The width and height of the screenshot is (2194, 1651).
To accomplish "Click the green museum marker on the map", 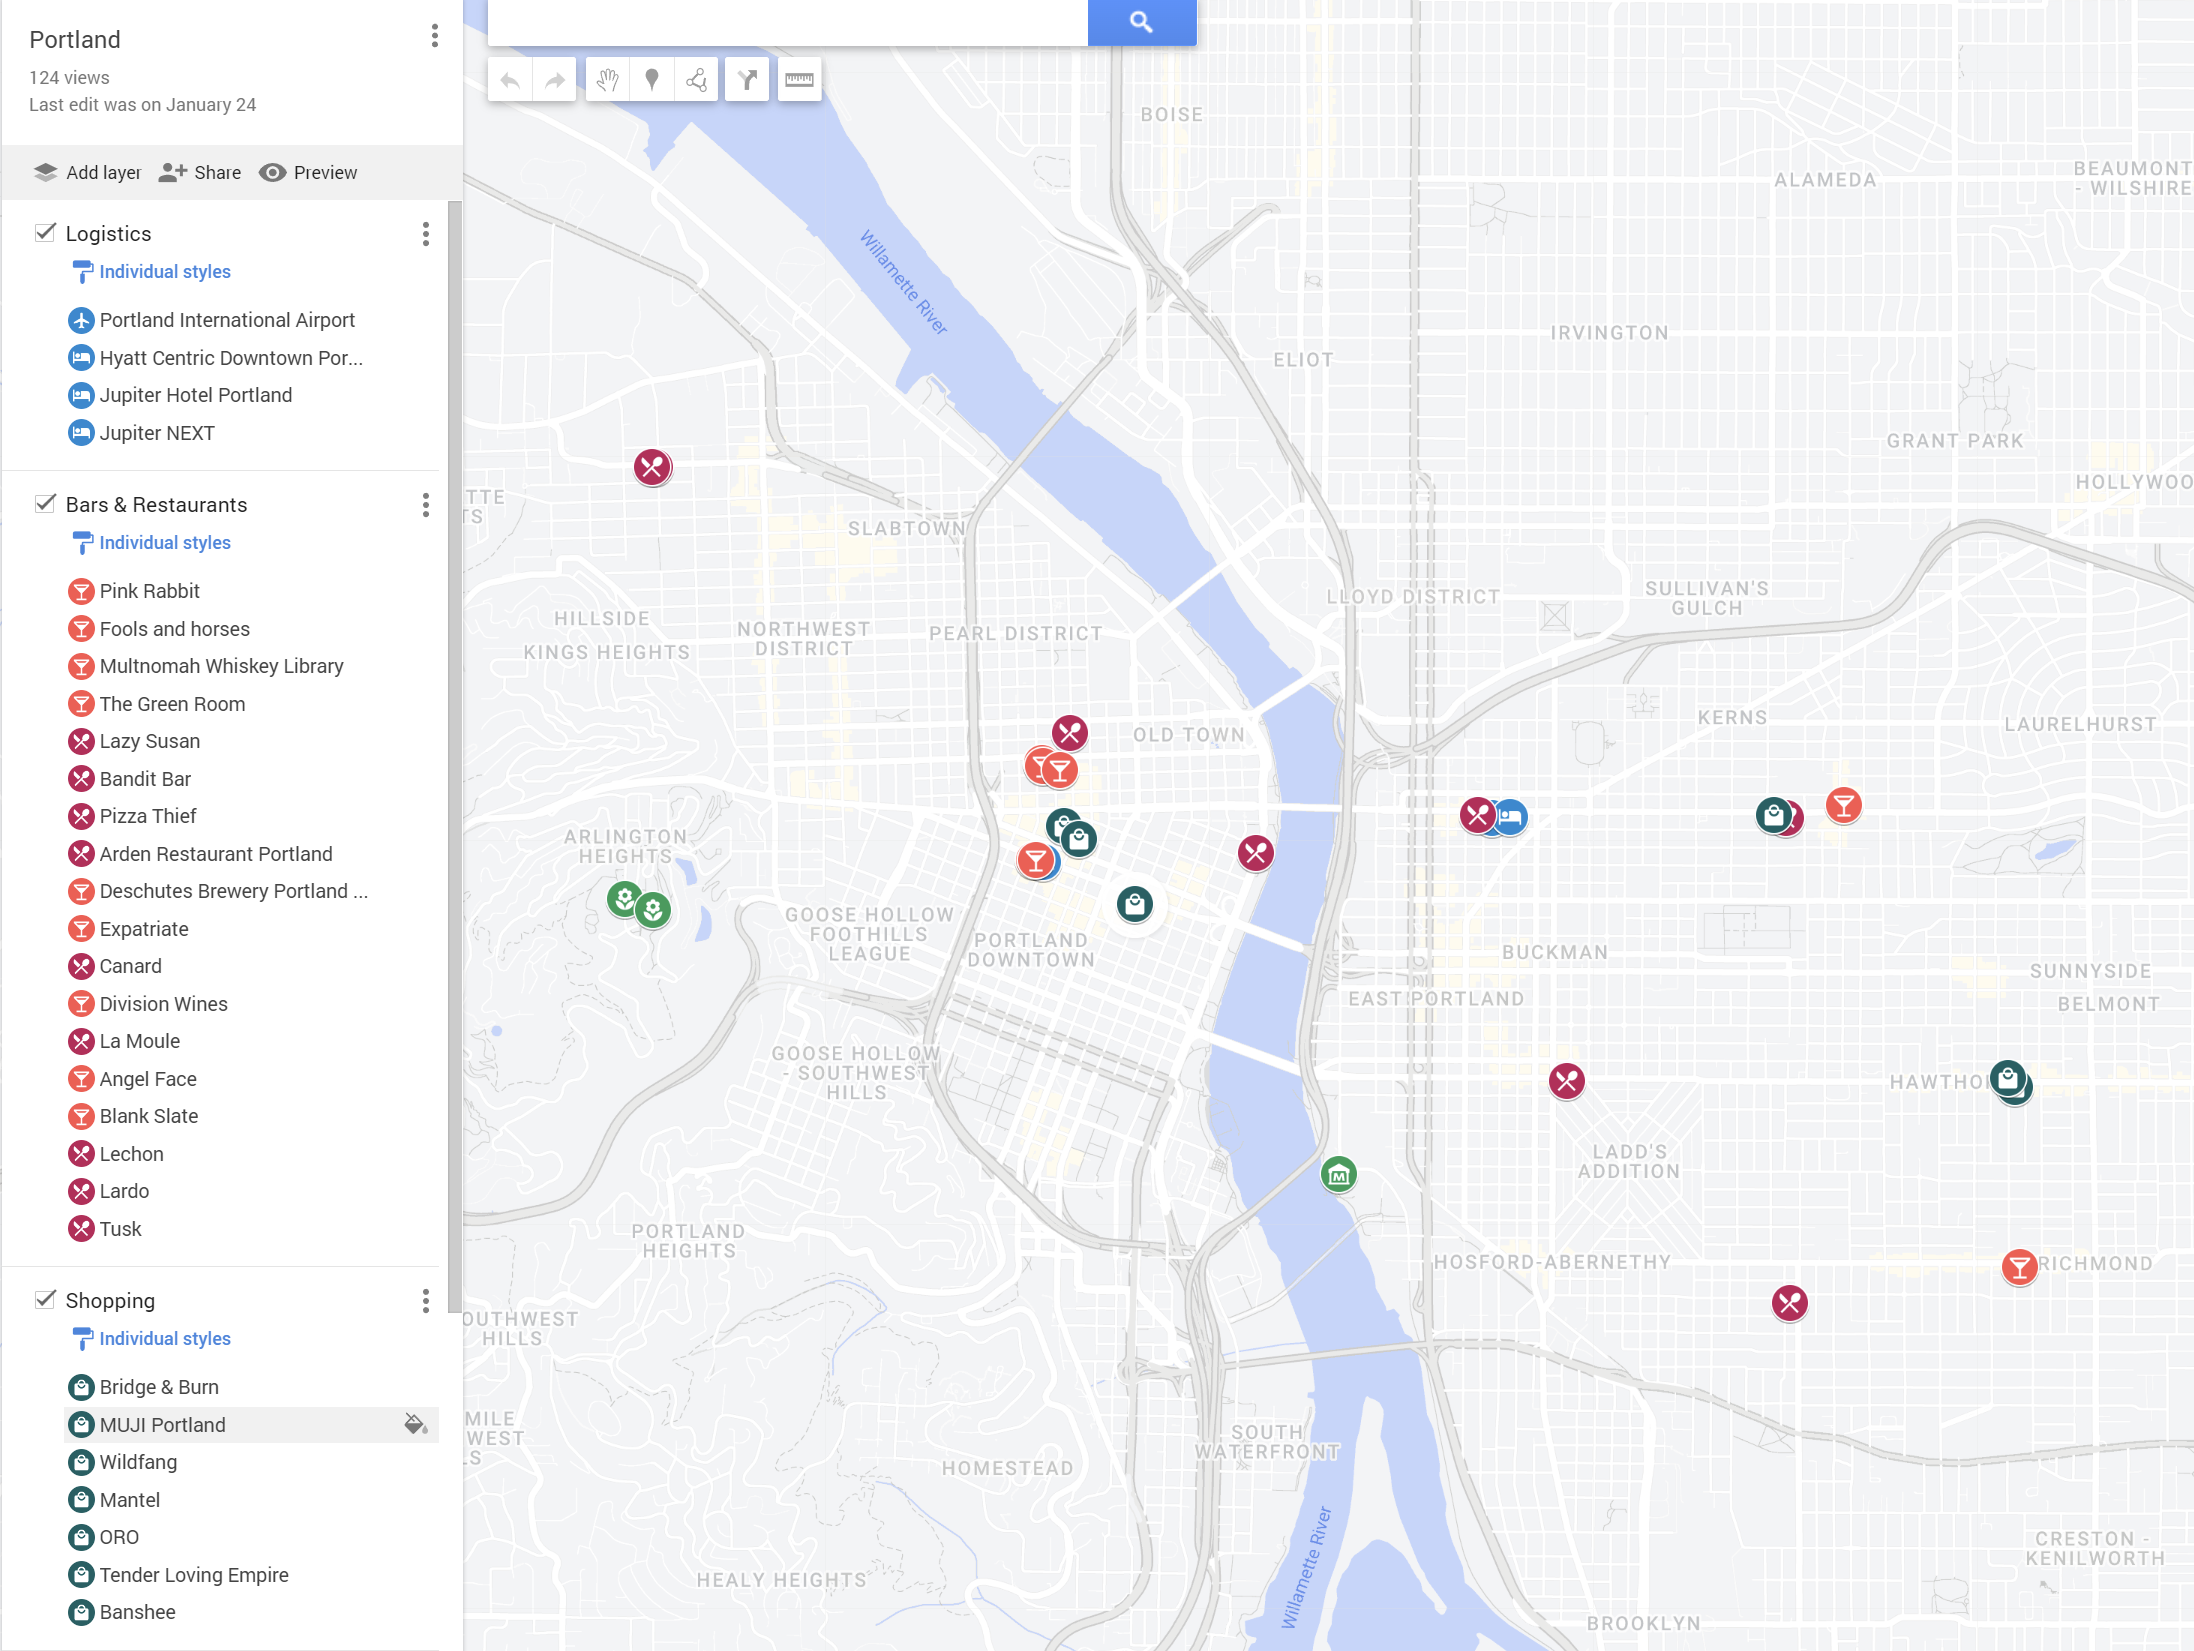I will tap(1339, 1175).
